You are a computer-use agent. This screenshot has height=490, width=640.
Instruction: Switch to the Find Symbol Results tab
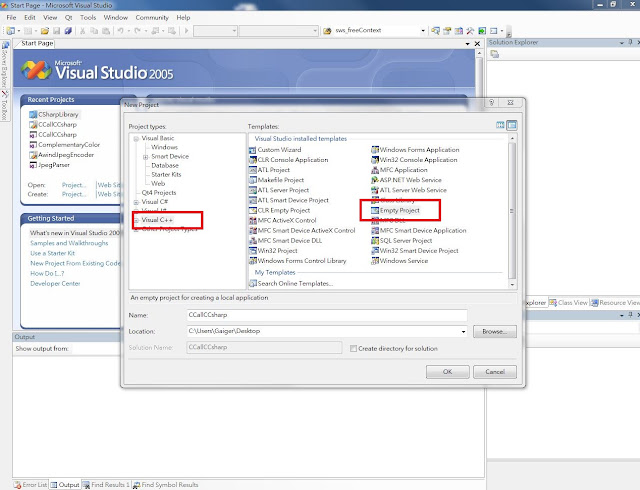point(165,485)
